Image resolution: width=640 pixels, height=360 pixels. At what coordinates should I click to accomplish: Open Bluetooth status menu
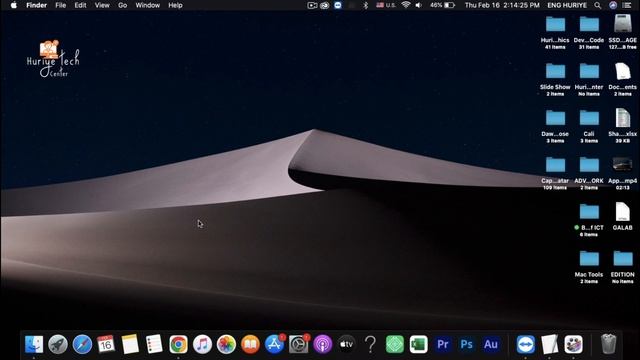[x=366, y=5]
